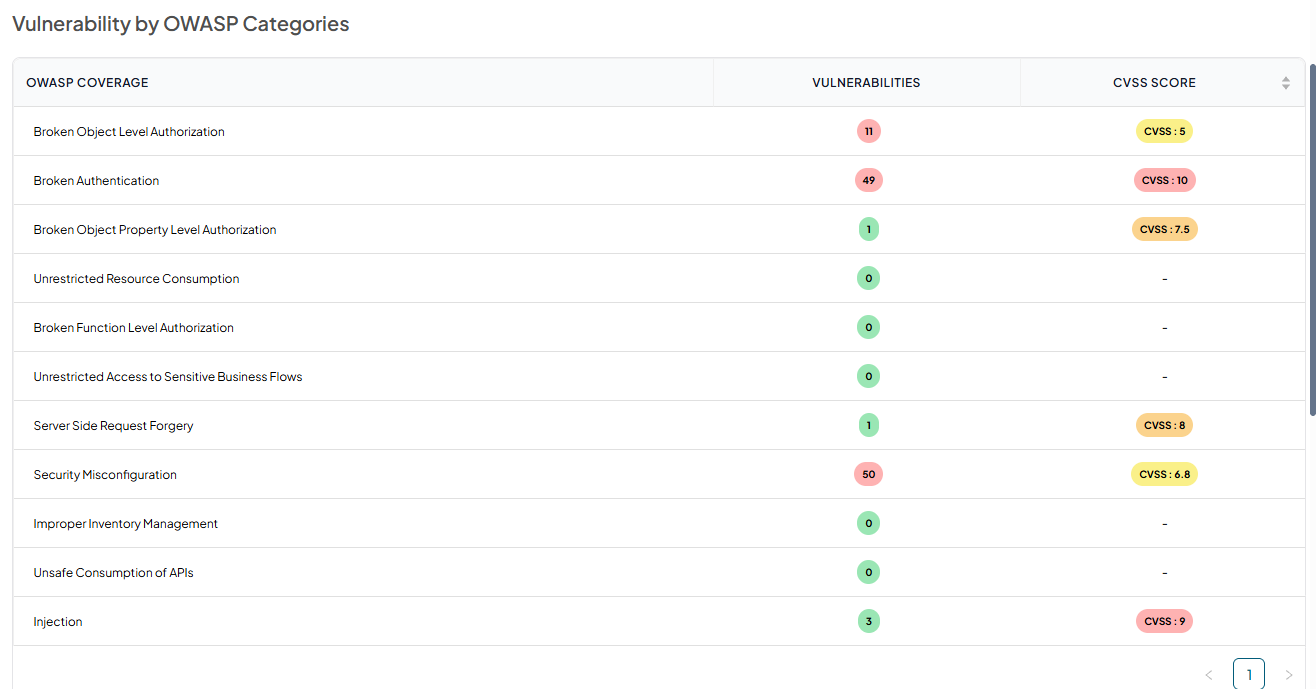Image resolution: width=1316 pixels, height=689 pixels.
Task: Click the 11 vulnerabilities badge
Action: pyautogui.click(x=868, y=131)
